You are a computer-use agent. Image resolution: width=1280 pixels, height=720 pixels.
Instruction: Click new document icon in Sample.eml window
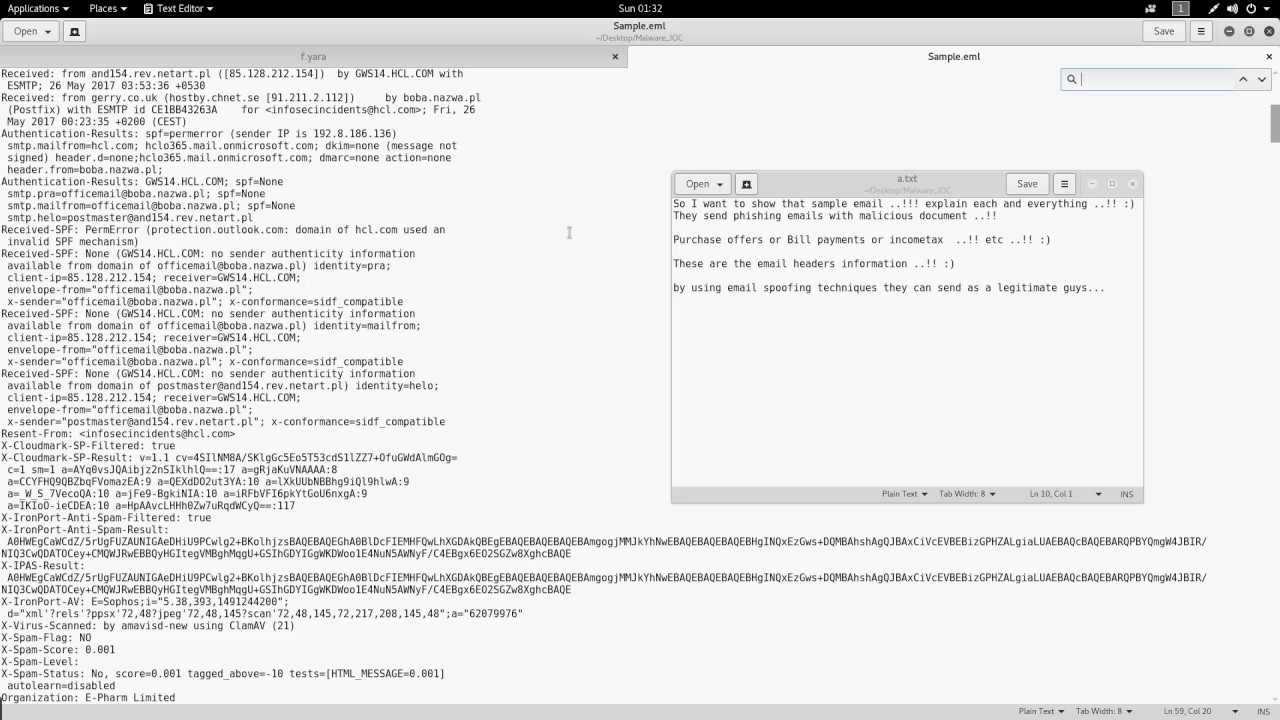click(74, 31)
